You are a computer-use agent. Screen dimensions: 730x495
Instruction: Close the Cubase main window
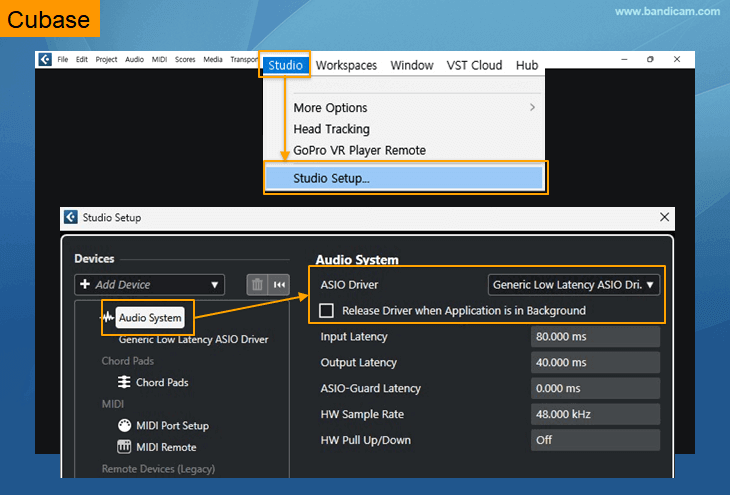point(677,59)
